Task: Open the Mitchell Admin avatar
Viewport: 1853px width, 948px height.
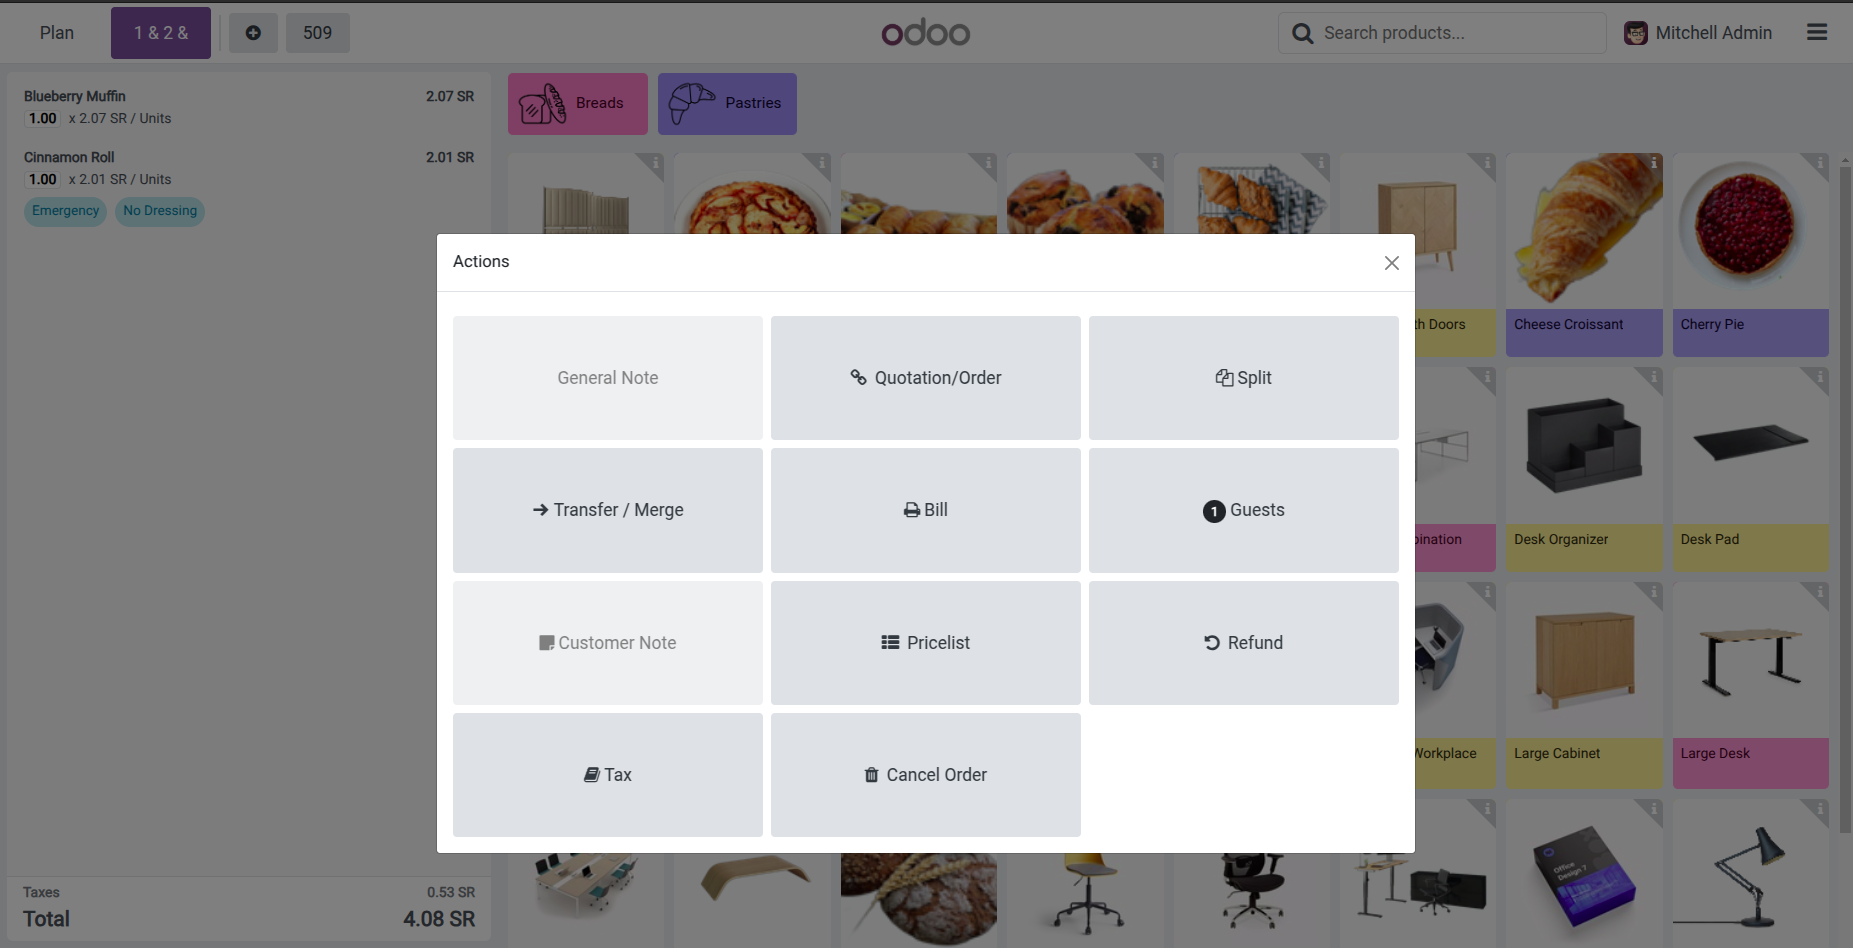Action: [1636, 32]
